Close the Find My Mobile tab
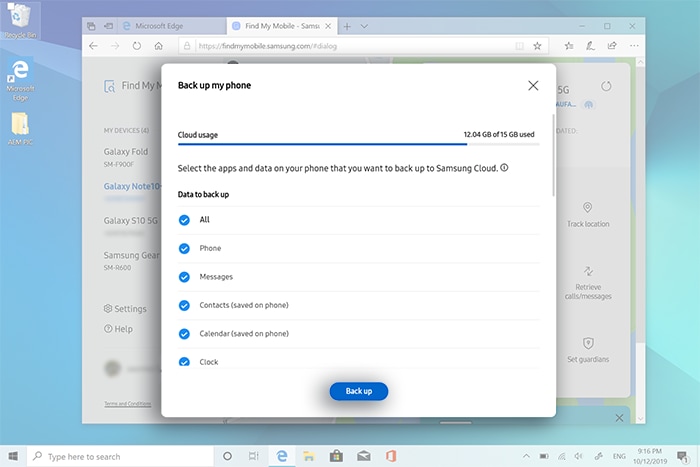 pyautogui.click(x=328, y=26)
